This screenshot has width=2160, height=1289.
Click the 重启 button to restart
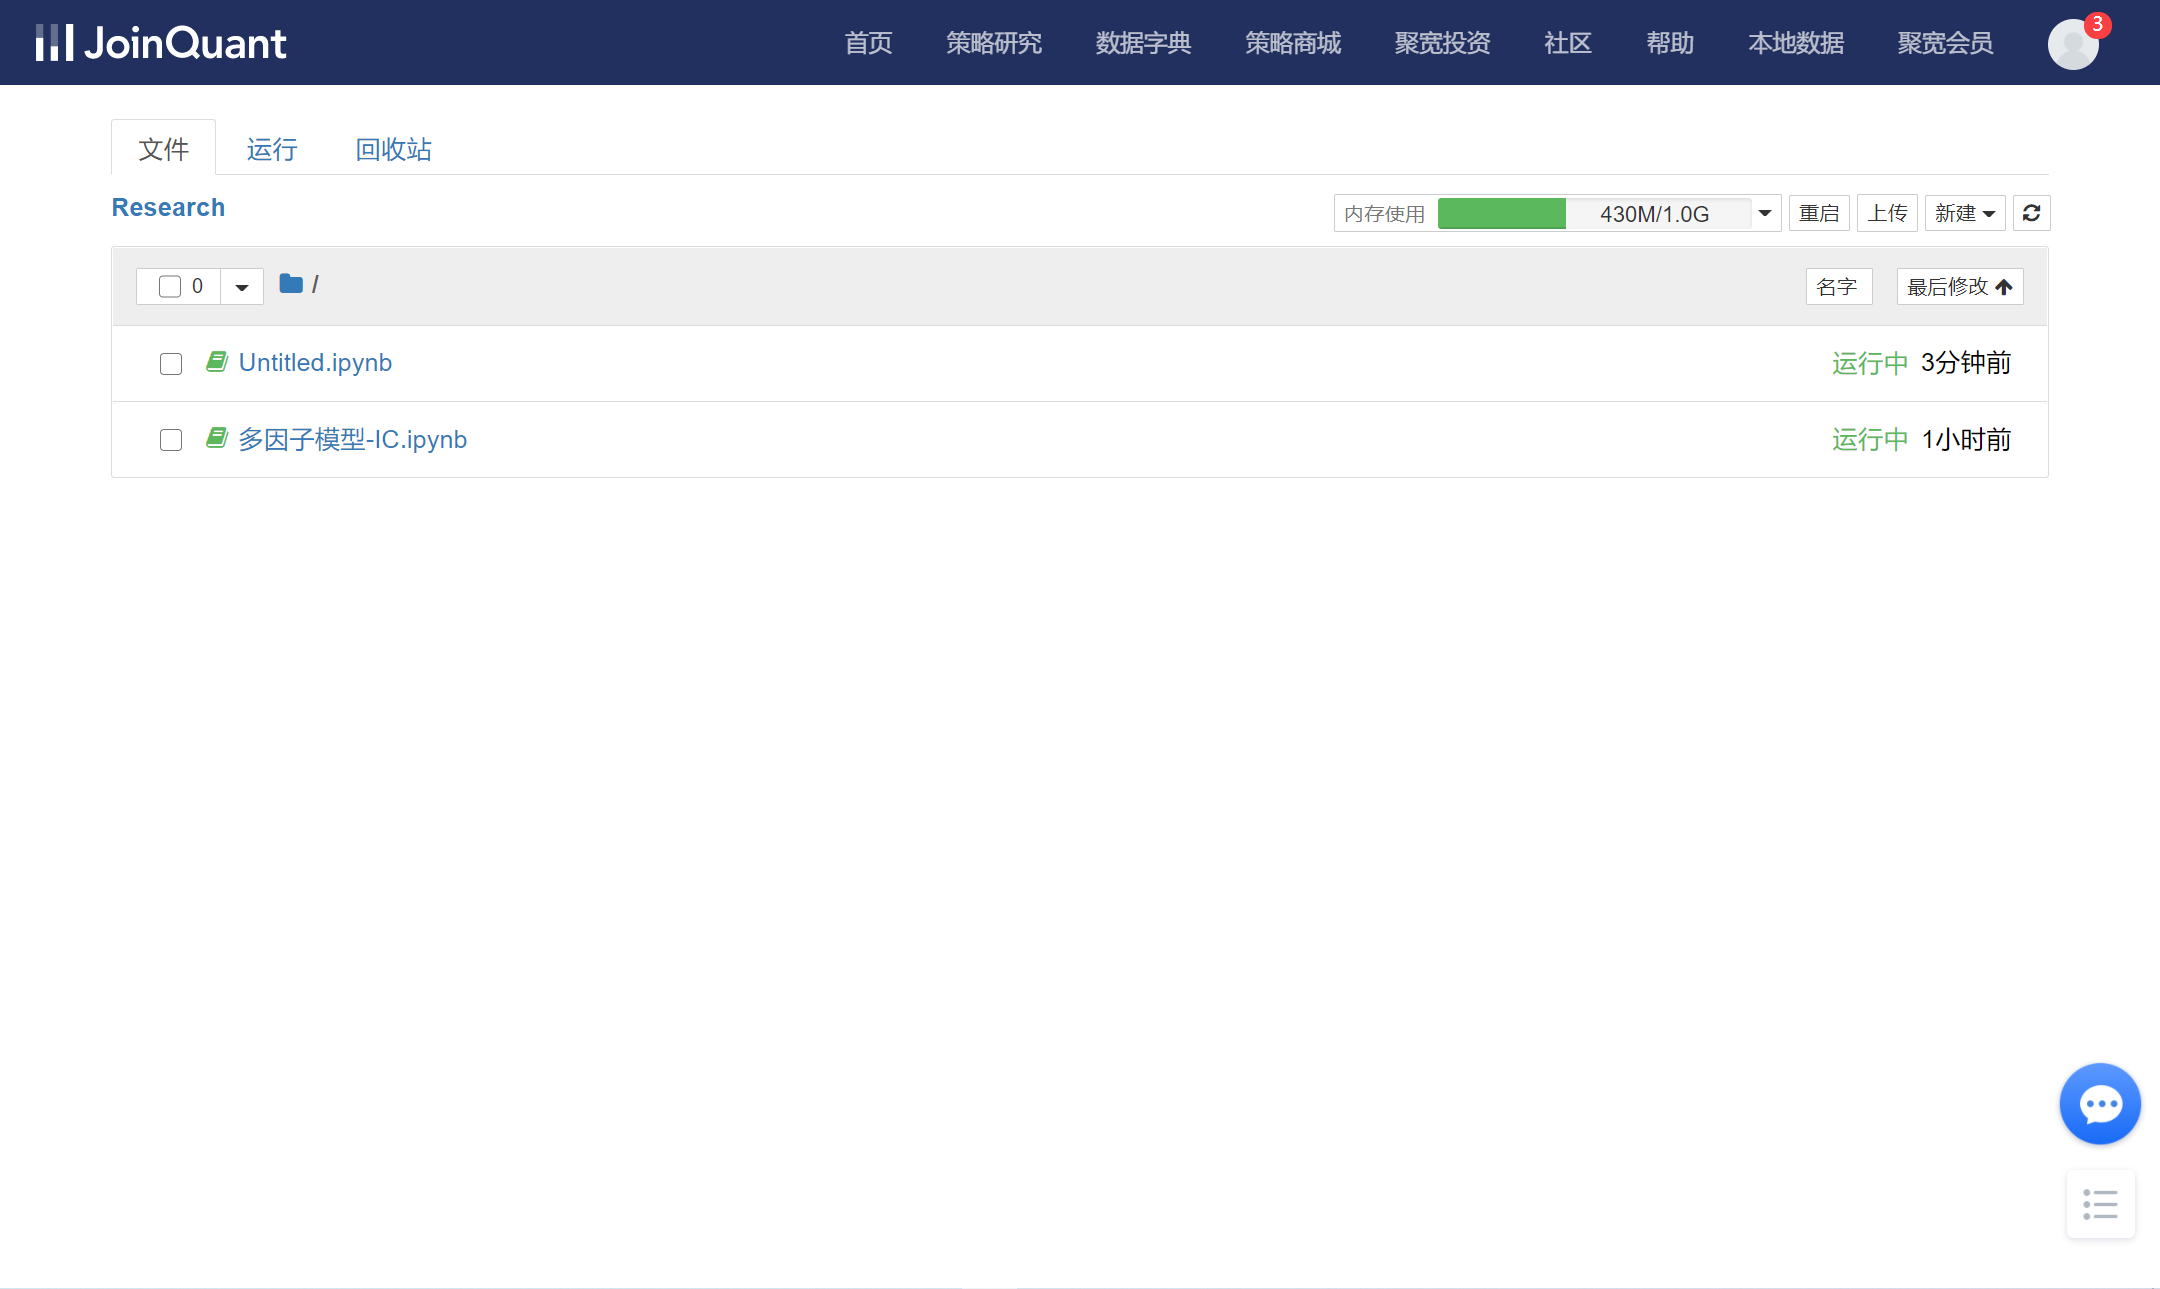click(1818, 212)
